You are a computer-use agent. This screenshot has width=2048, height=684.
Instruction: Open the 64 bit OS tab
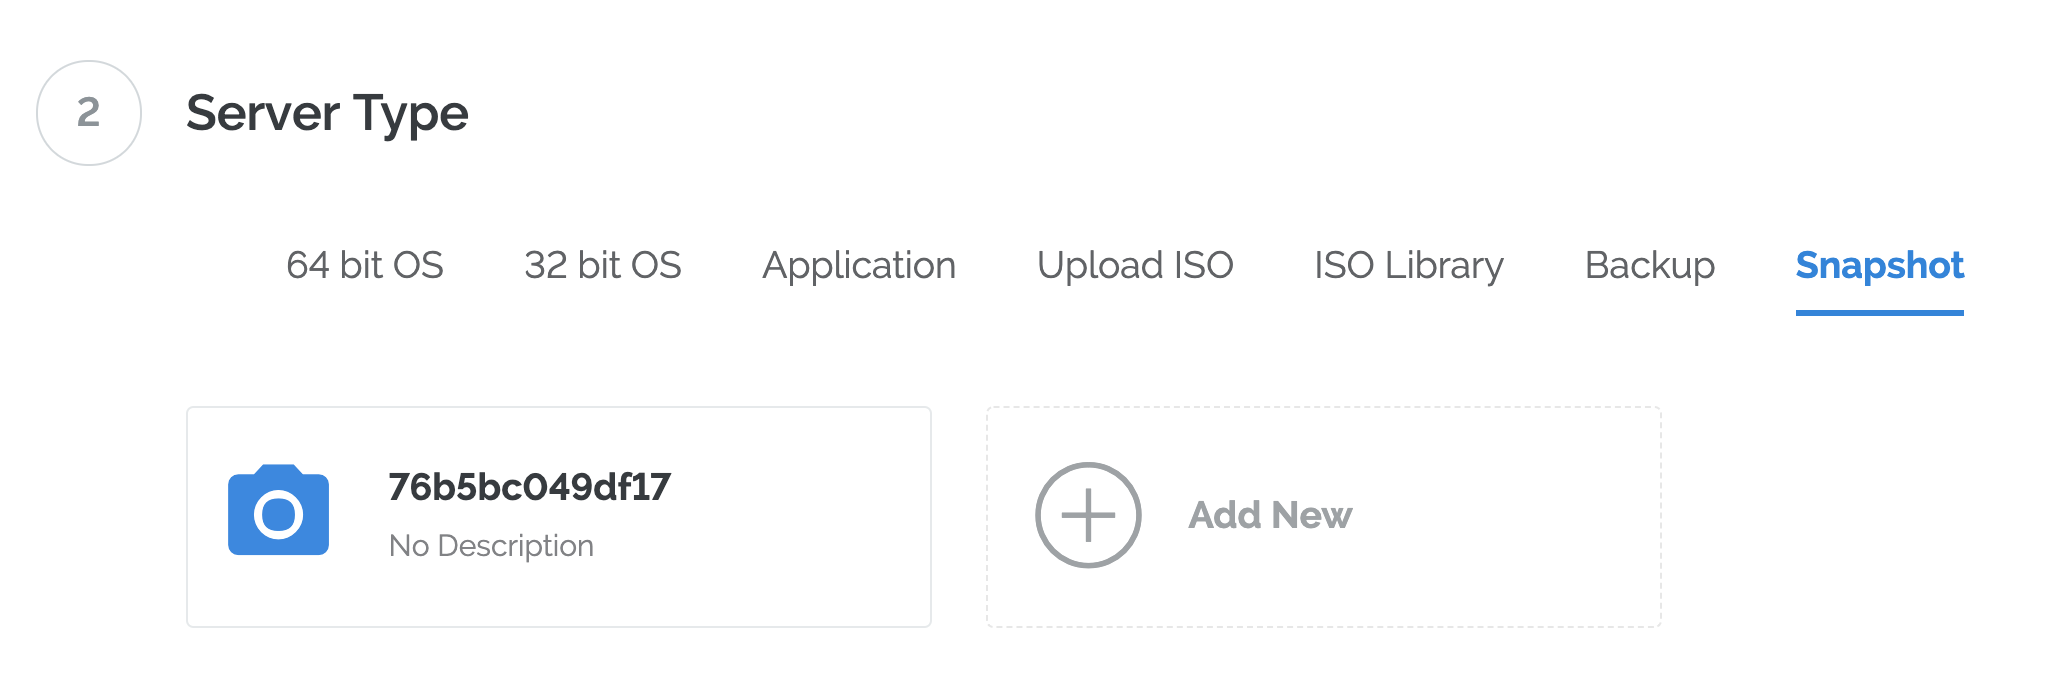click(364, 265)
